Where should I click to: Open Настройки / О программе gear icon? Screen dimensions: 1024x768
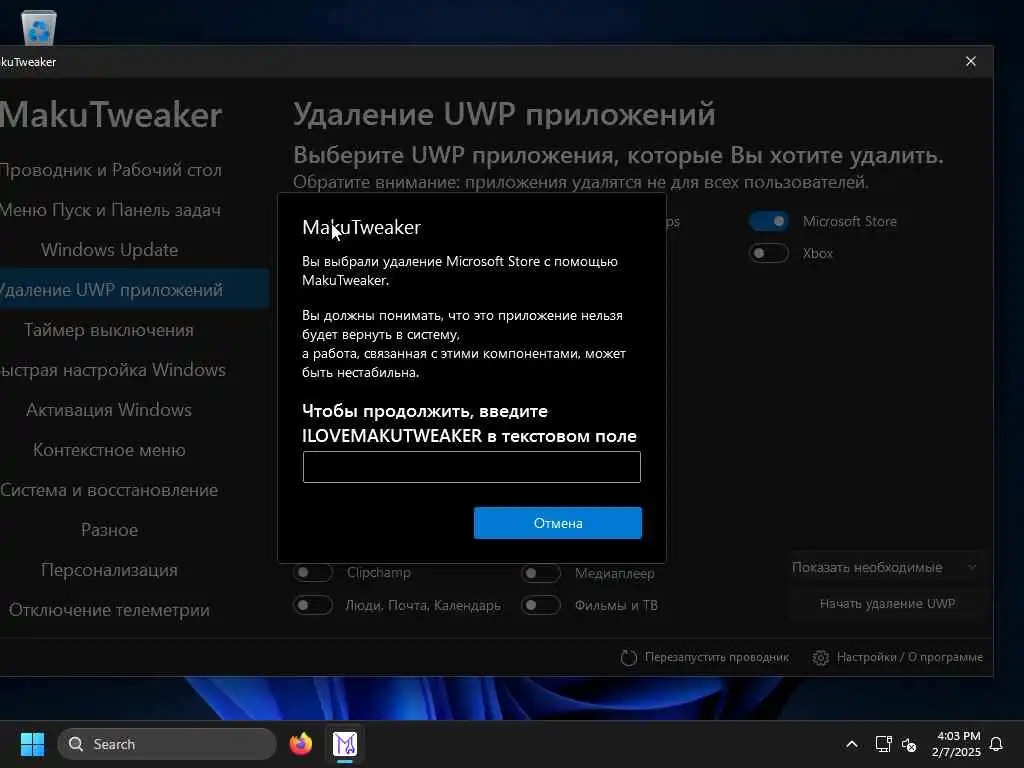[x=821, y=658]
